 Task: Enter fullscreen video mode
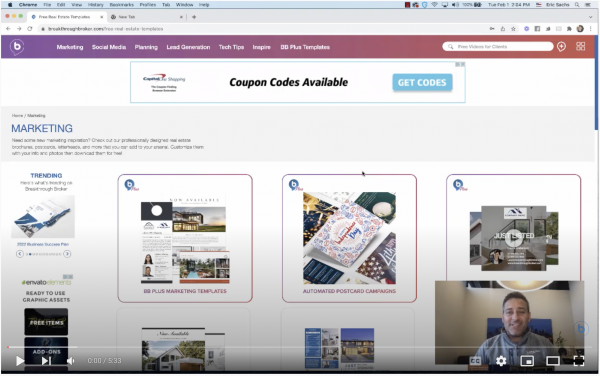pos(579,361)
